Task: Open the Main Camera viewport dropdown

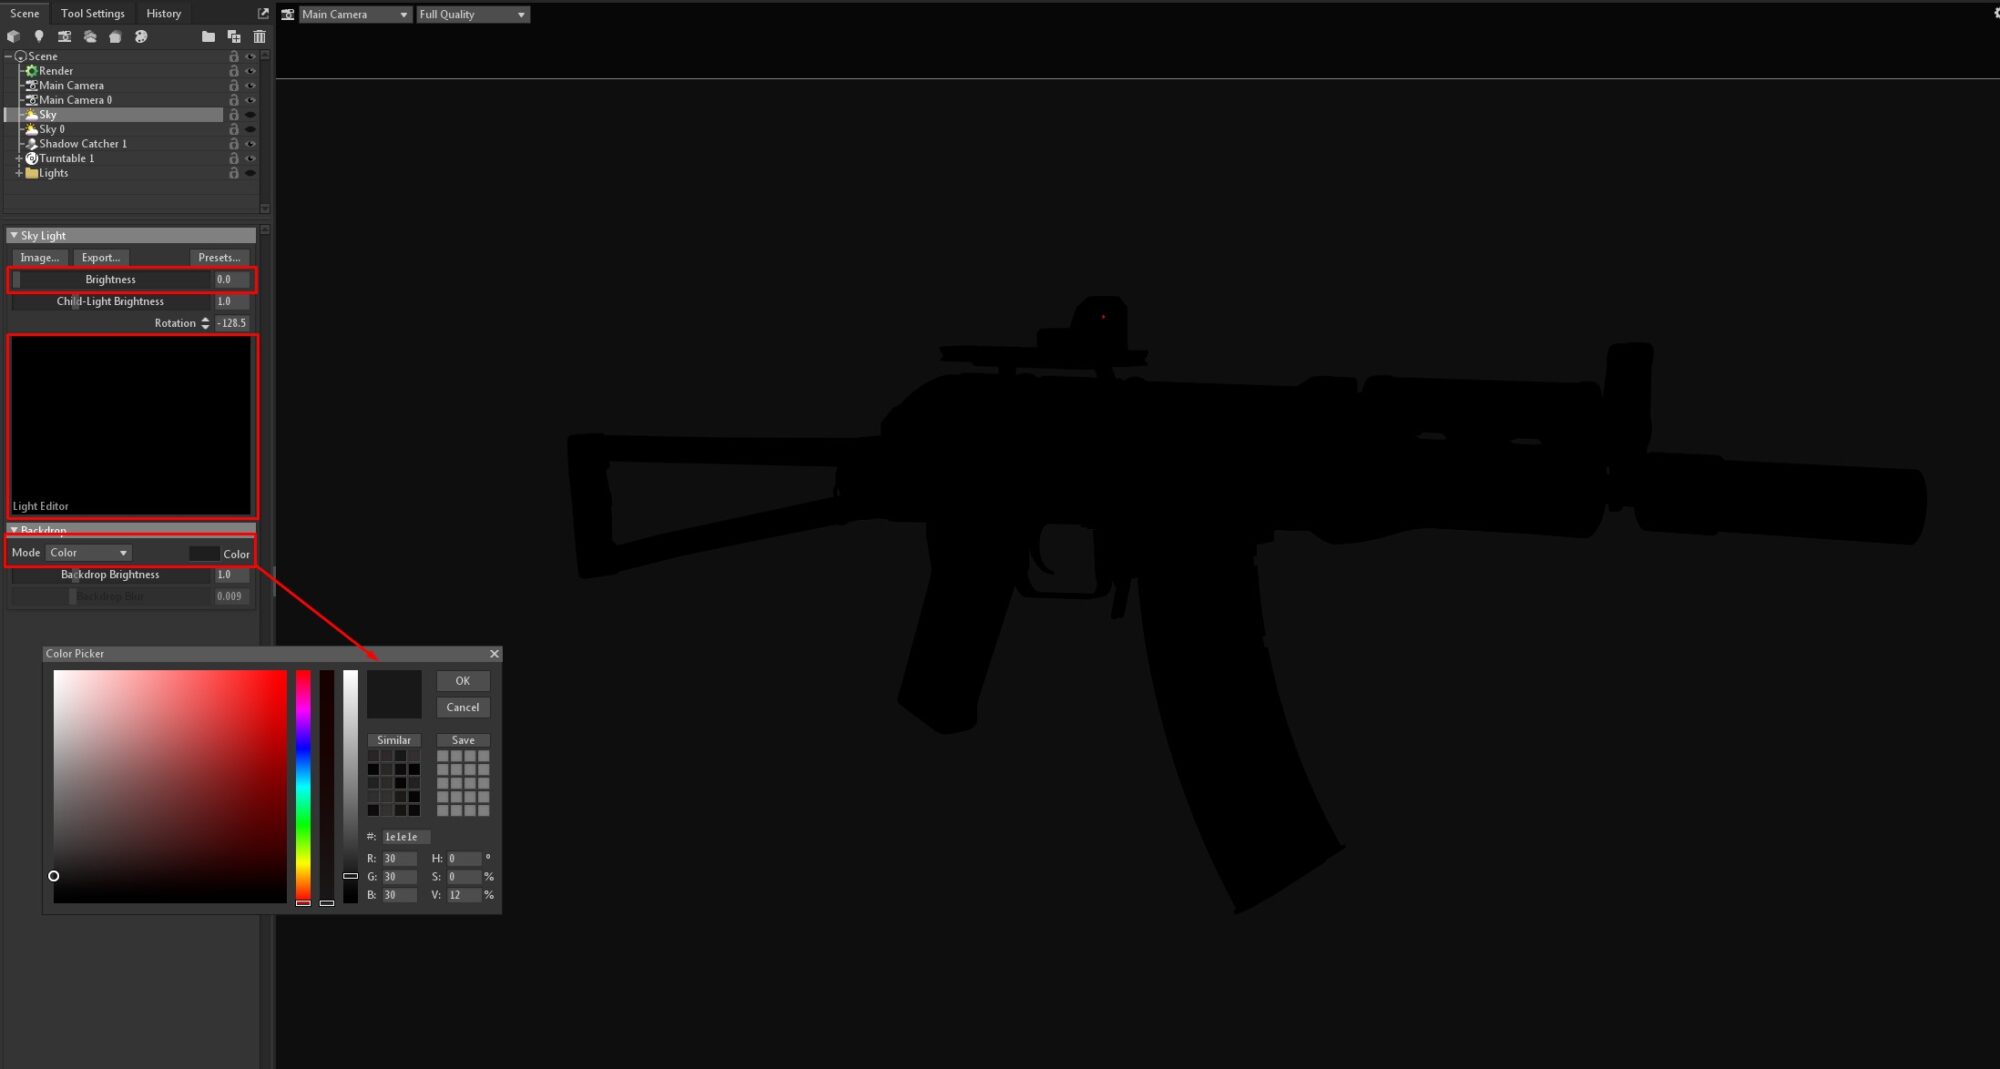Action: pyautogui.click(x=355, y=14)
